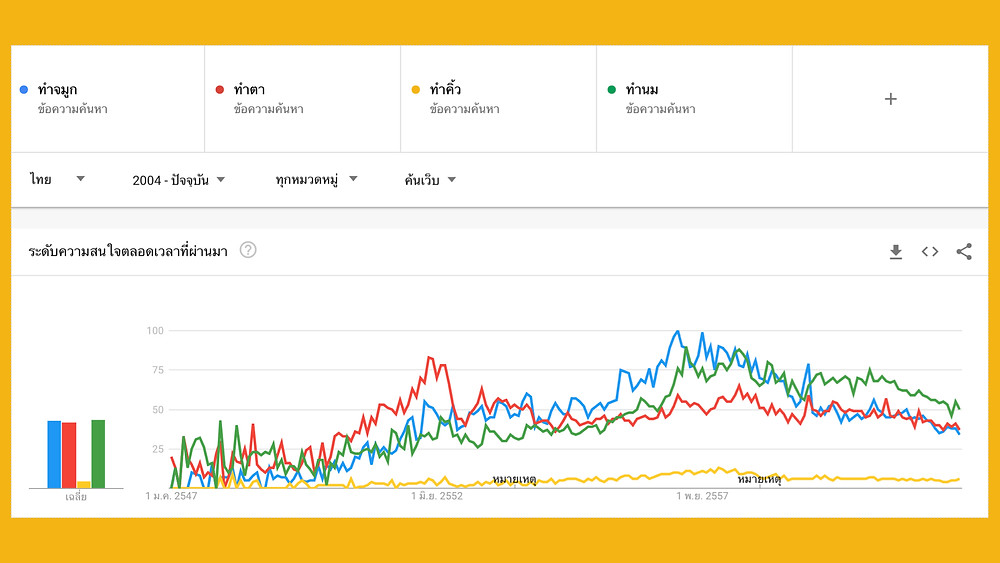Viewport: 1000px width, 563px height.
Task: Click the green dot beside ทำนม
Action: pos(612,90)
